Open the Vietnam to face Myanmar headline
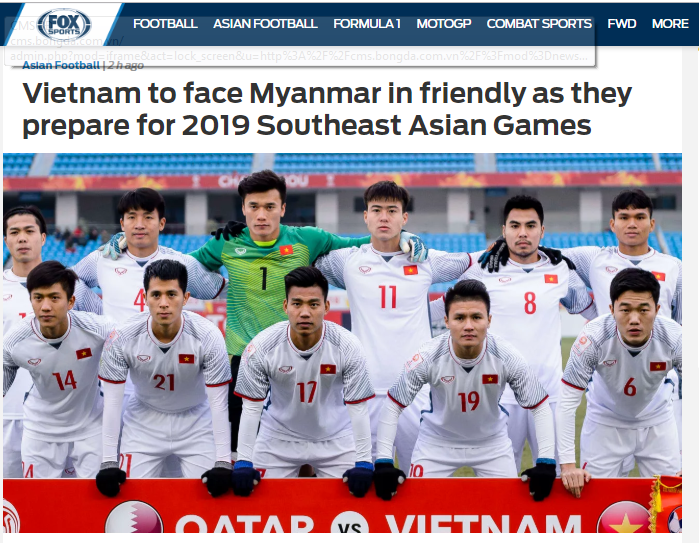 pos(327,109)
